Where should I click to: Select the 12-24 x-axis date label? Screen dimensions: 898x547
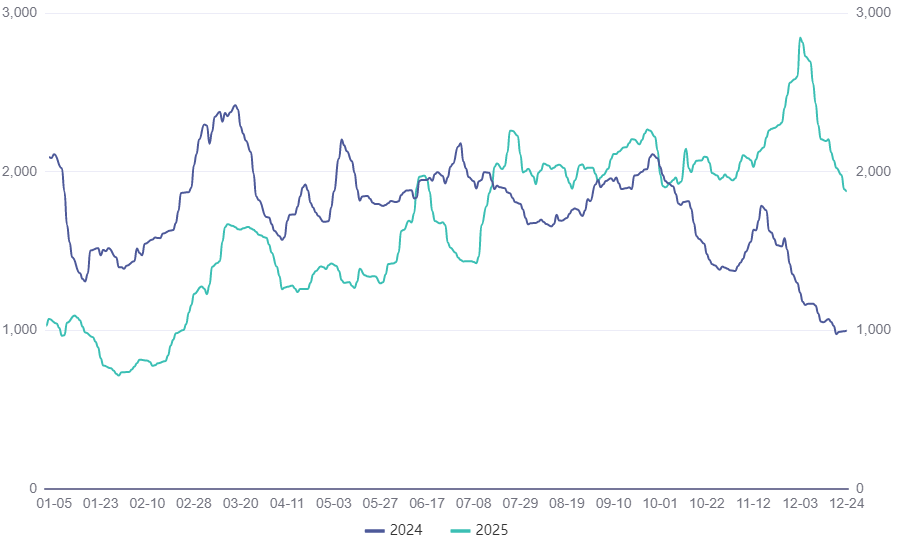tap(847, 504)
